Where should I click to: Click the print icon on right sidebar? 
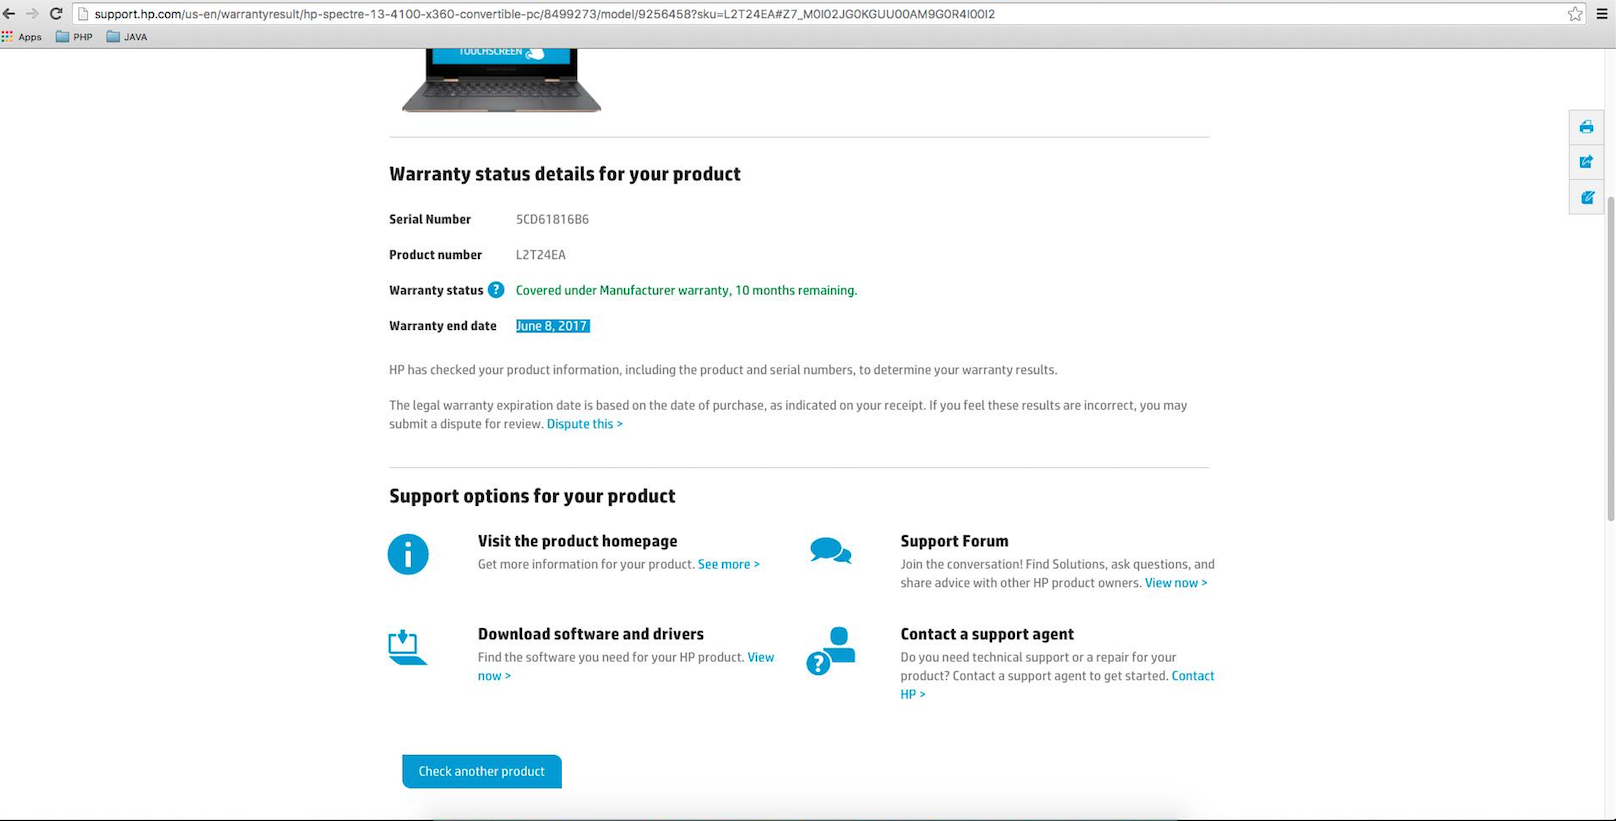coord(1586,127)
